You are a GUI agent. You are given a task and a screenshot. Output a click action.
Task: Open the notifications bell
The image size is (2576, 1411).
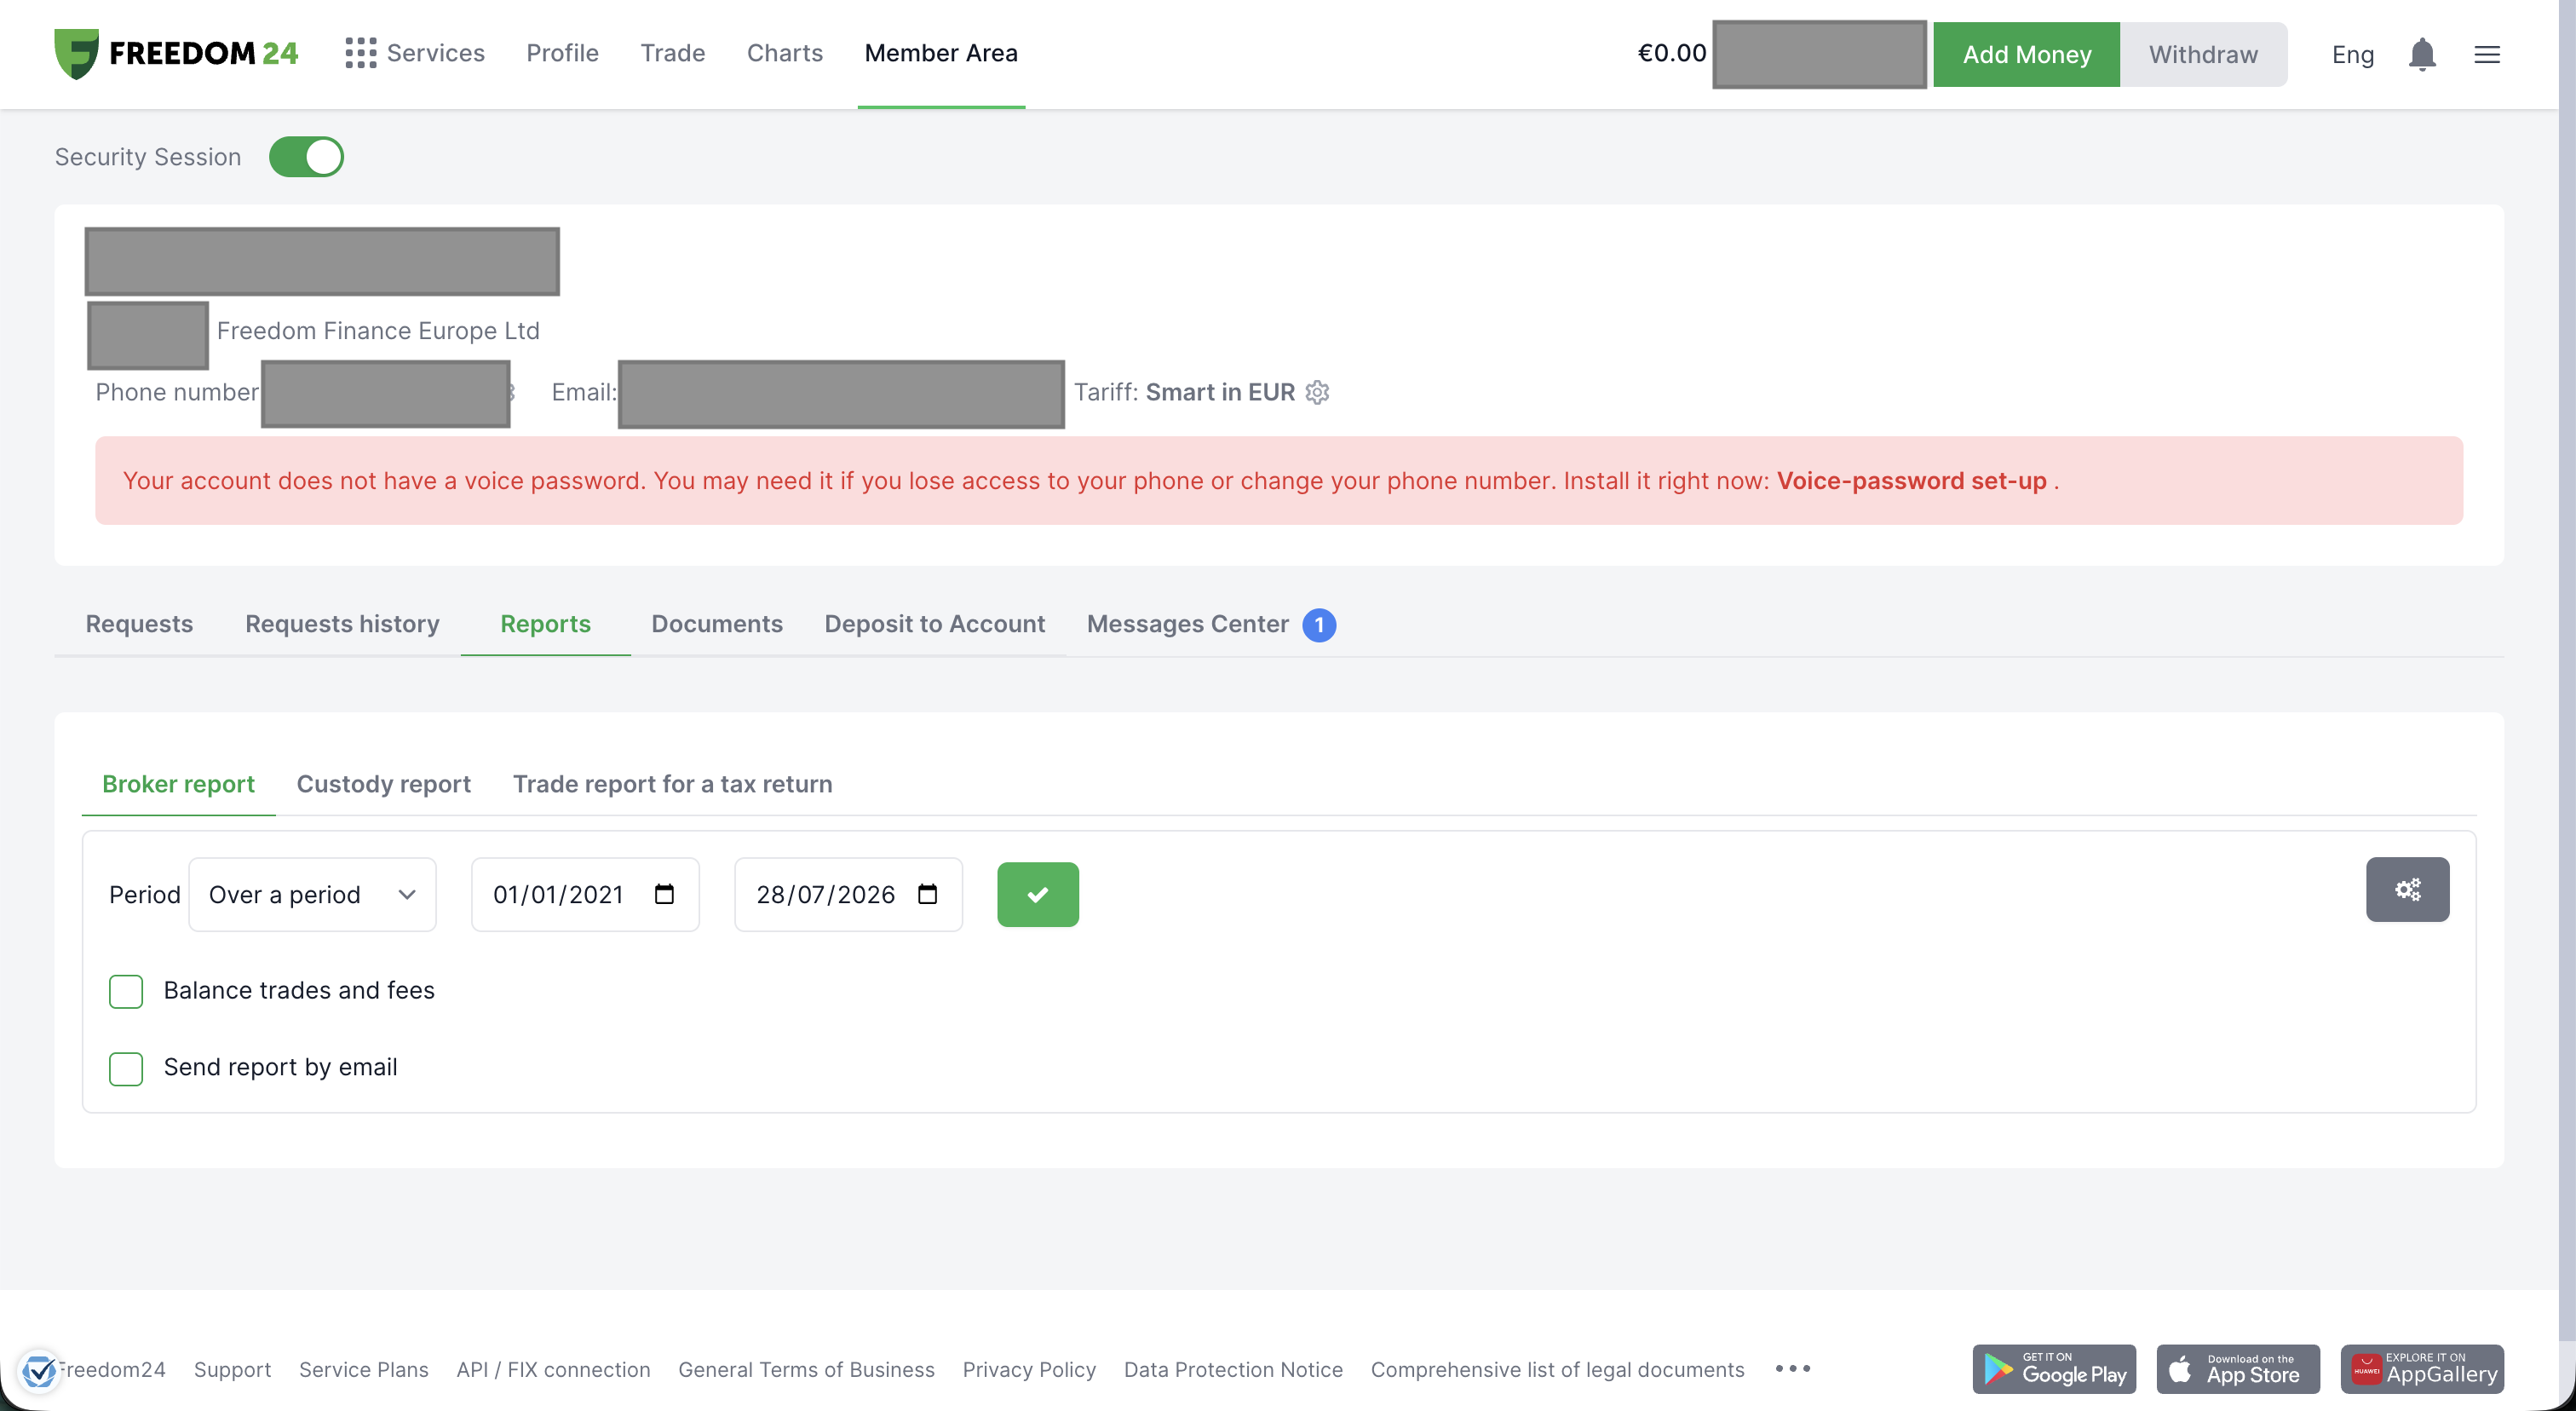(x=2421, y=54)
